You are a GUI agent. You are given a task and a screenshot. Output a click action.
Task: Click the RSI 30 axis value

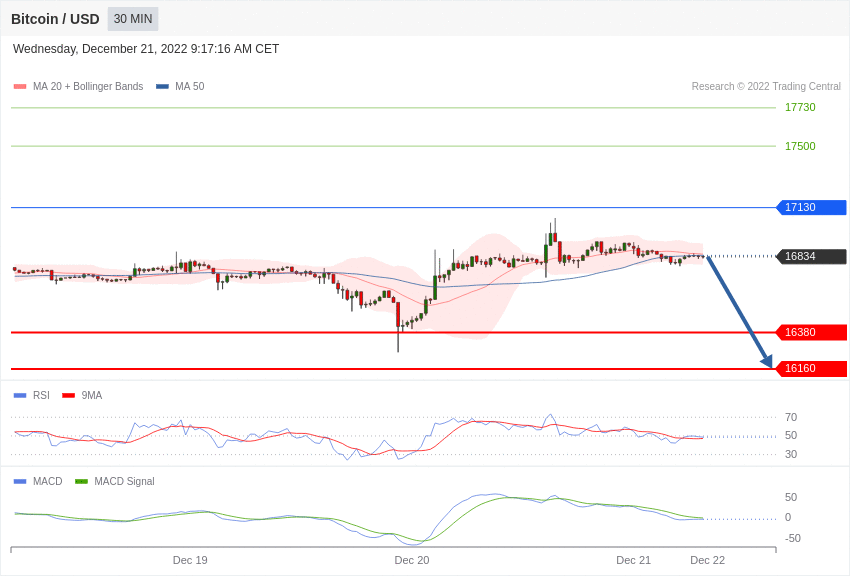pyautogui.click(x=791, y=455)
